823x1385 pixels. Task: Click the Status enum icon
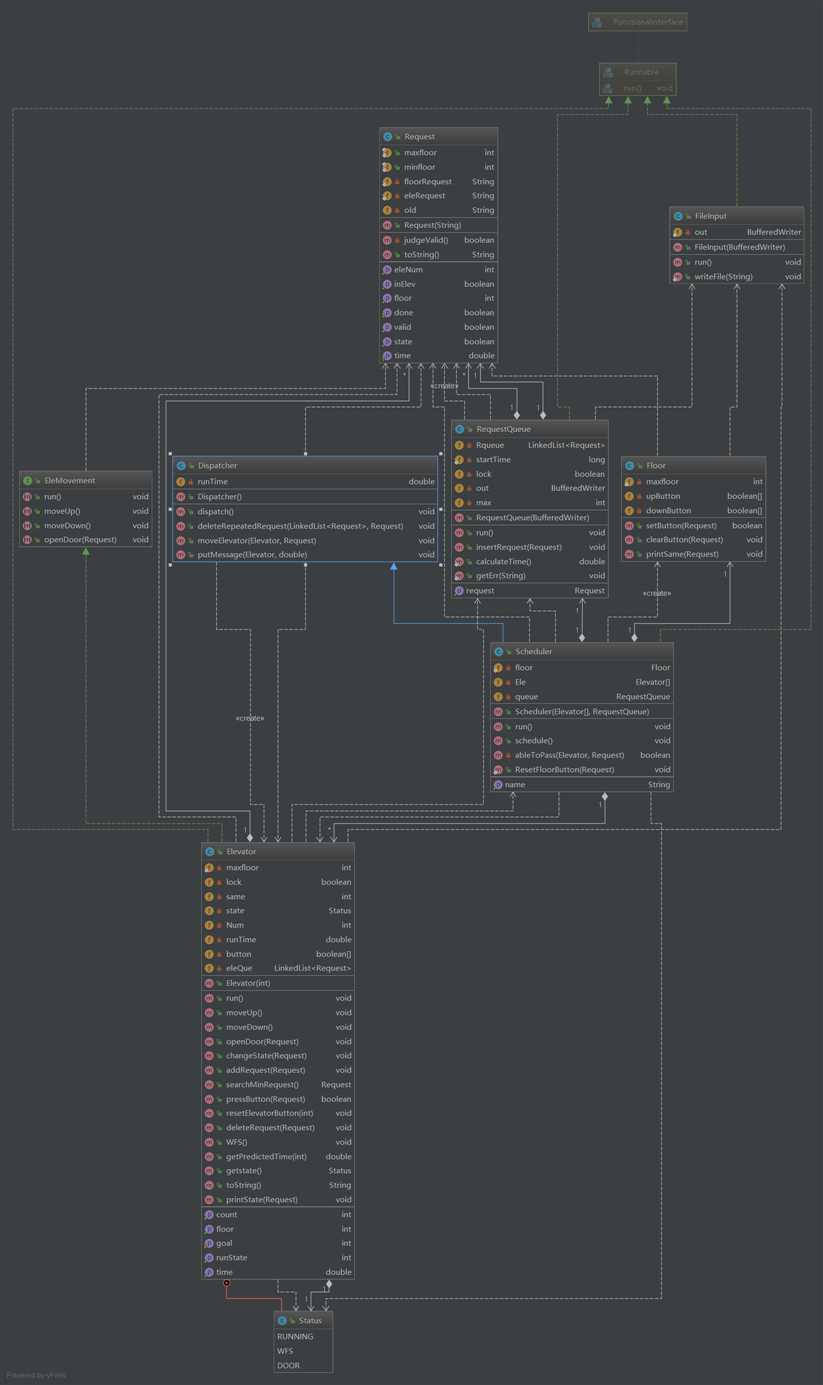[x=282, y=1321]
